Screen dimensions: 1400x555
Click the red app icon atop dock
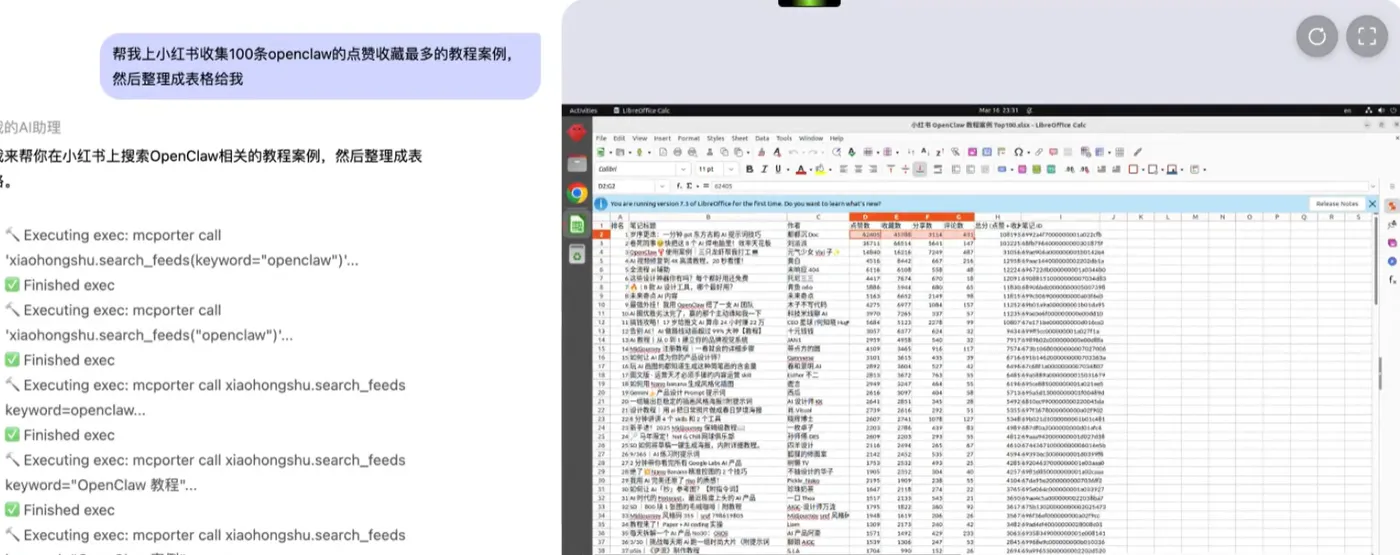(577, 132)
